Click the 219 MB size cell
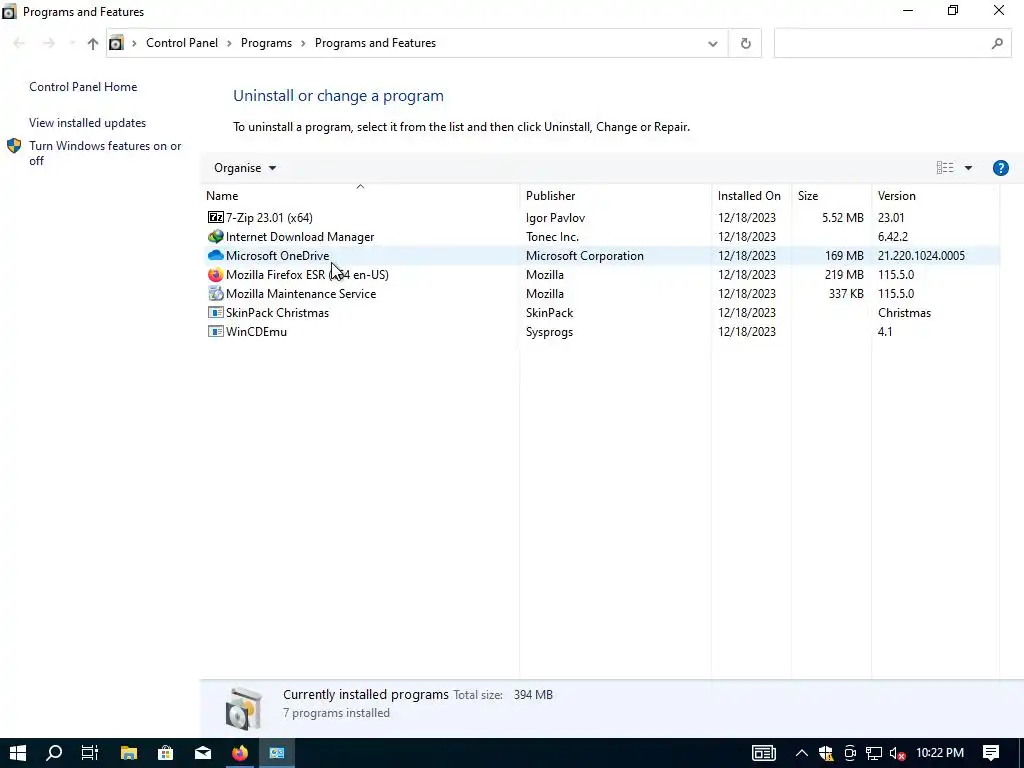1024x768 pixels. 844,274
